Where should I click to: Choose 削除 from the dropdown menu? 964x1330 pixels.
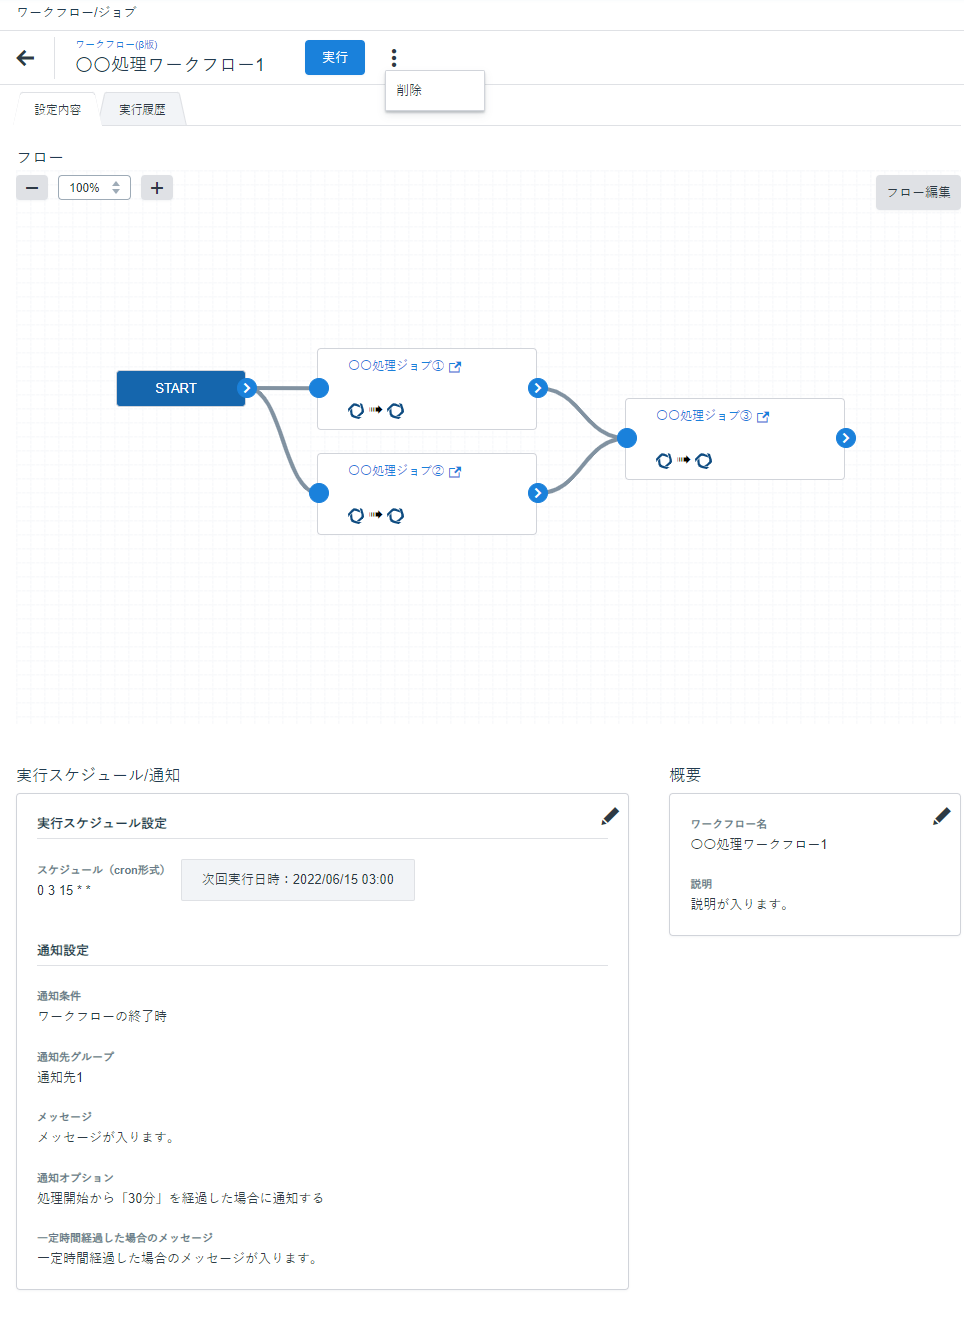tap(435, 90)
